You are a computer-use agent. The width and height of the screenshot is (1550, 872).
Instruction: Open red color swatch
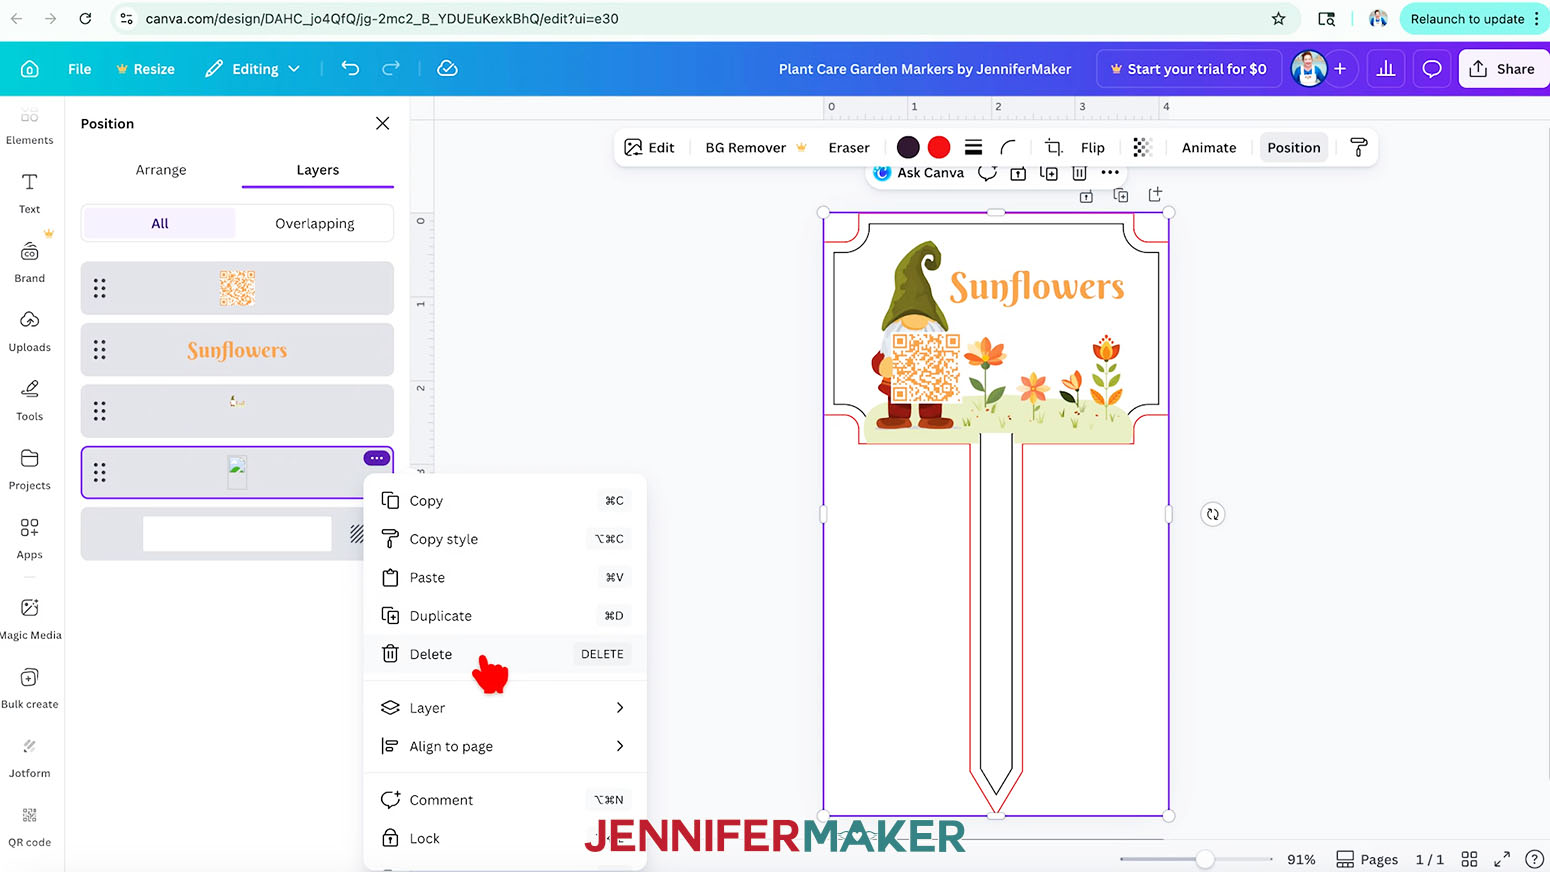pos(939,147)
